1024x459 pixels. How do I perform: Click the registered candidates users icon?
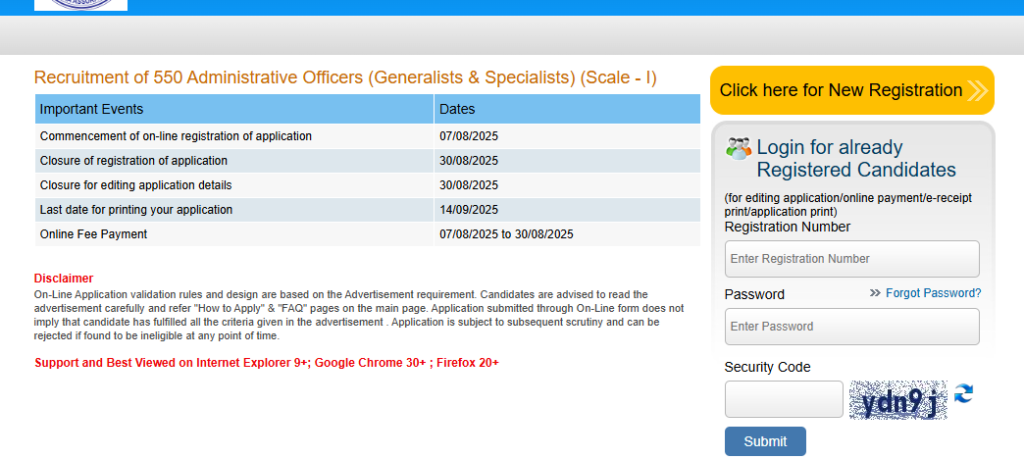point(738,148)
